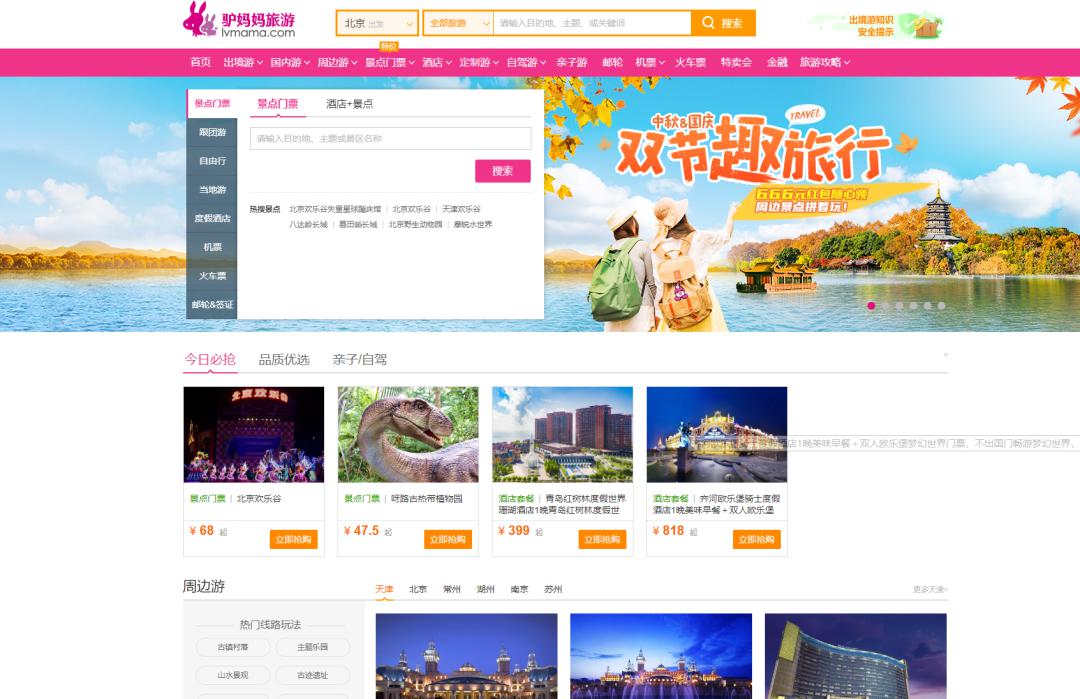The image size is (1080, 699).
Task: Click the small arrow right of 今日必抢 tabs
Action: click(945, 355)
